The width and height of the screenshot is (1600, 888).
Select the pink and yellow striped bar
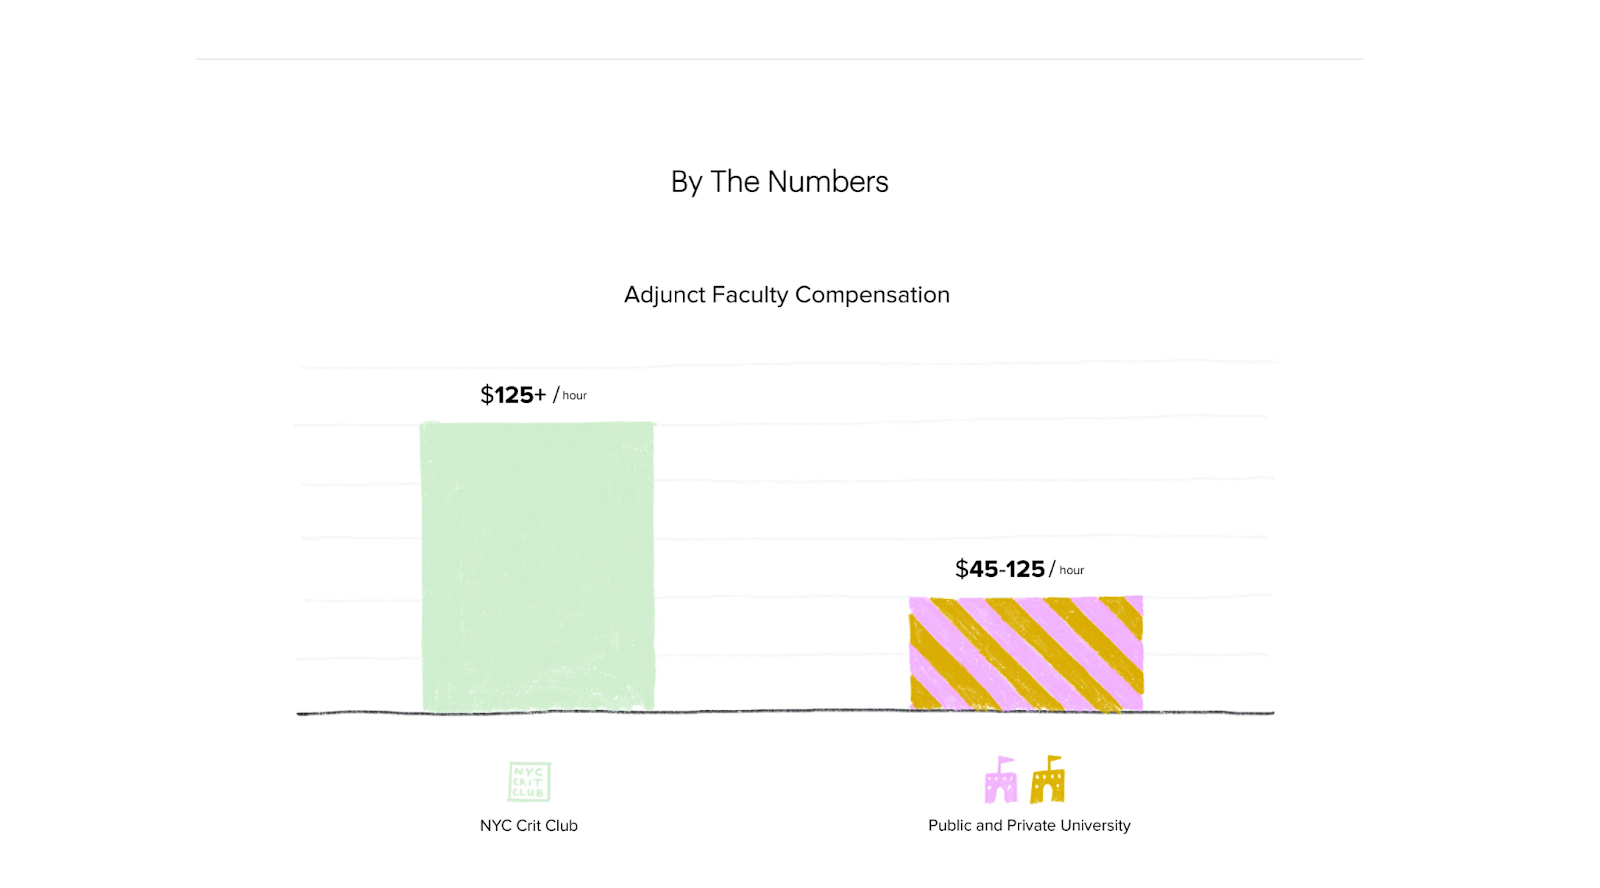pos(1026,654)
